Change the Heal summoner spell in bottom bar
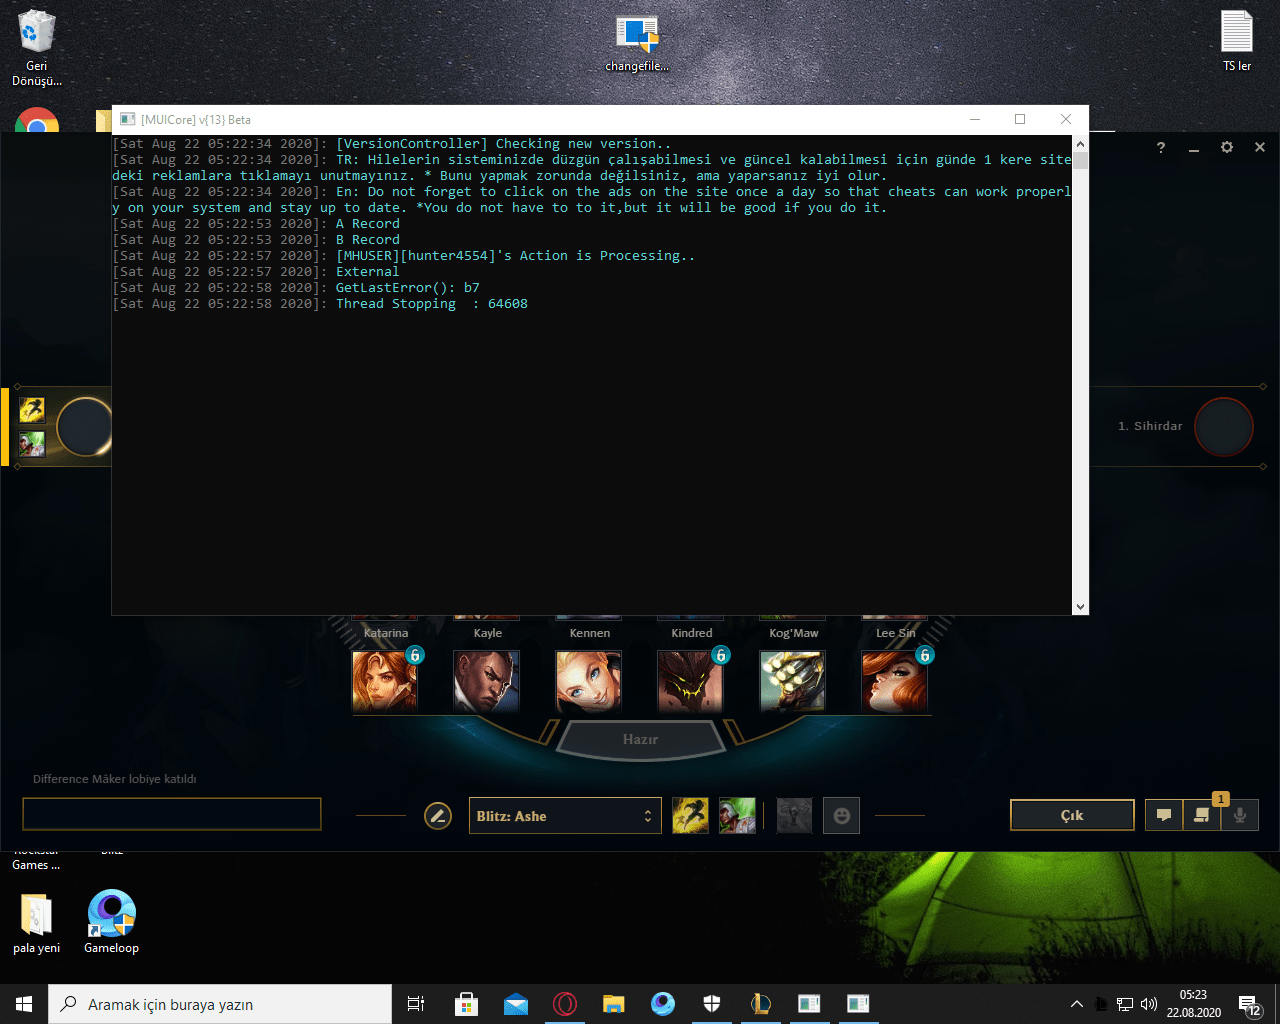This screenshot has width=1280, height=1024. tap(738, 816)
